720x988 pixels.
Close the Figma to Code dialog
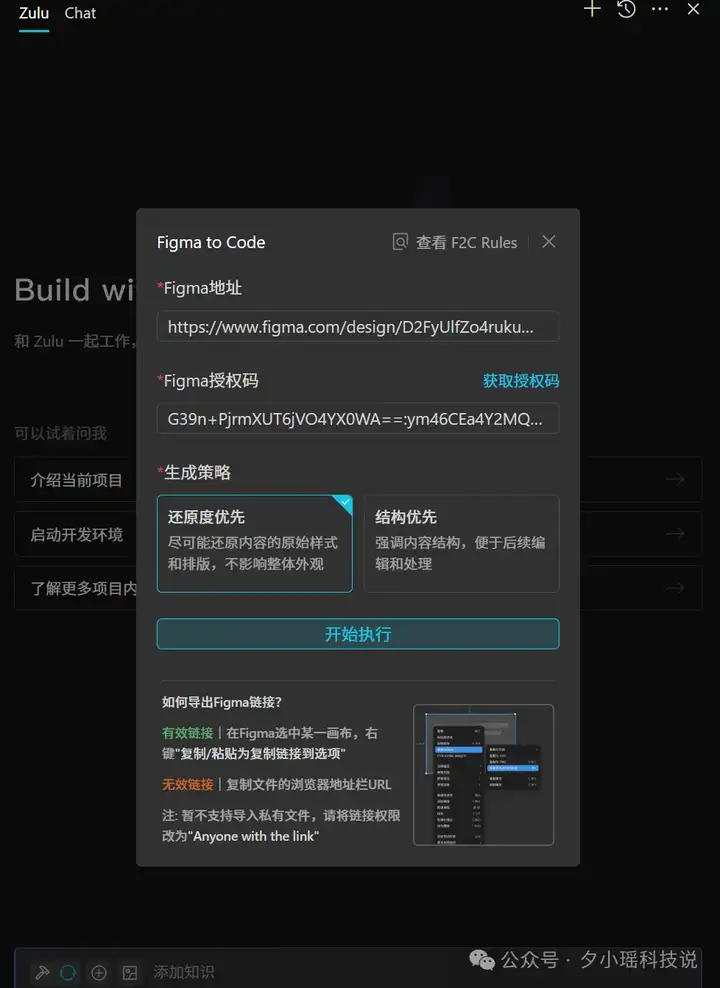click(x=549, y=242)
